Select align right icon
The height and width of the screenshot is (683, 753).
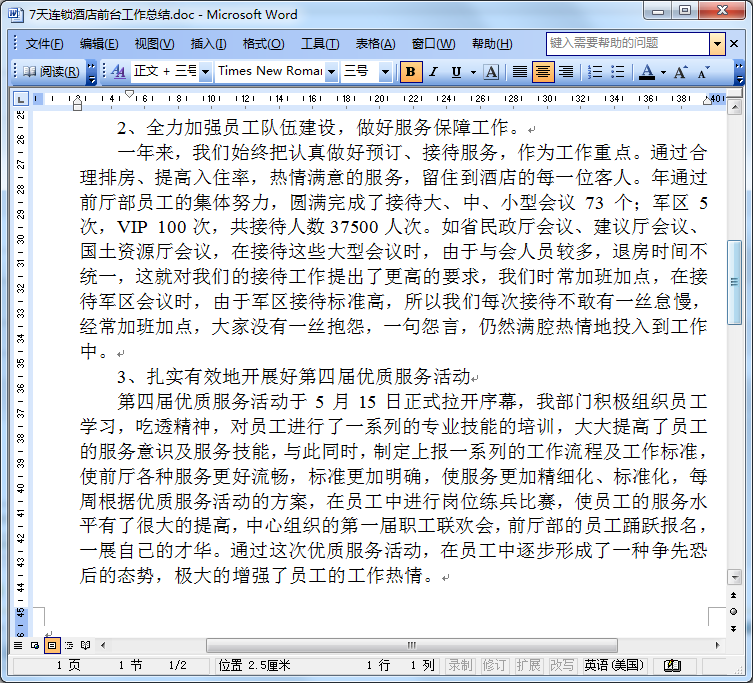(566, 72)
